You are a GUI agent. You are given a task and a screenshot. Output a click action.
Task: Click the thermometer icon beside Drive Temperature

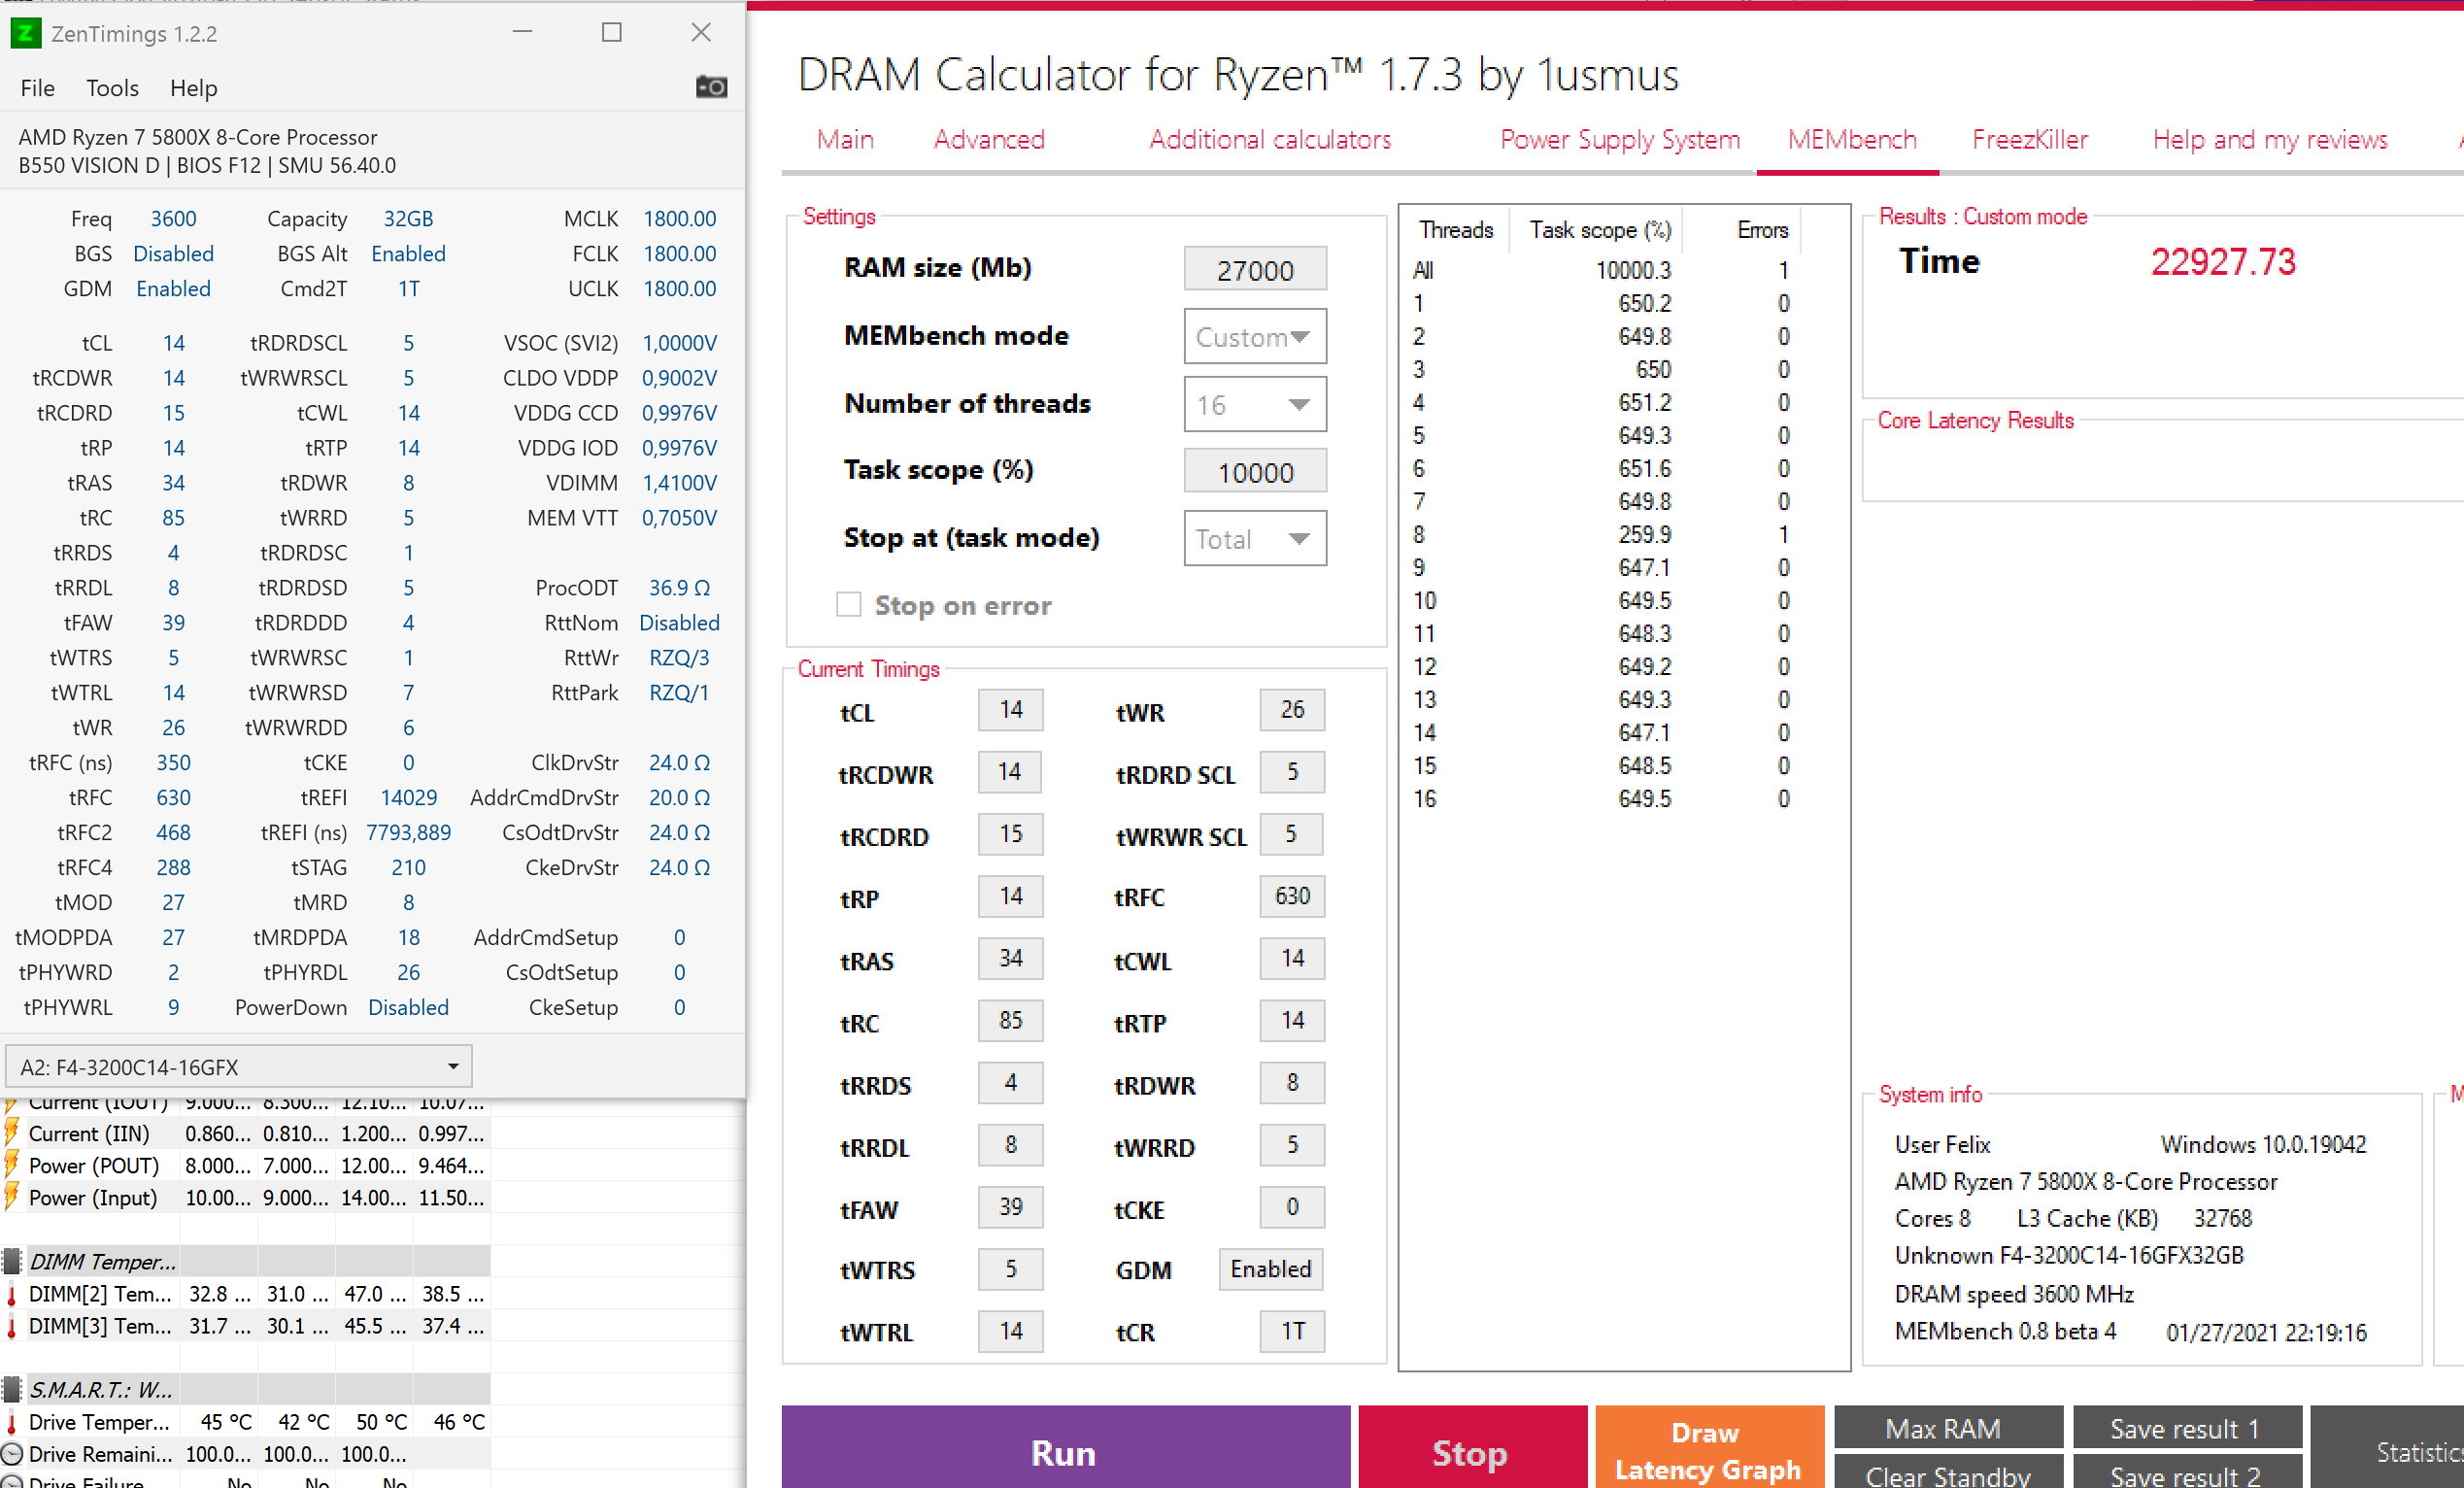10,1421
